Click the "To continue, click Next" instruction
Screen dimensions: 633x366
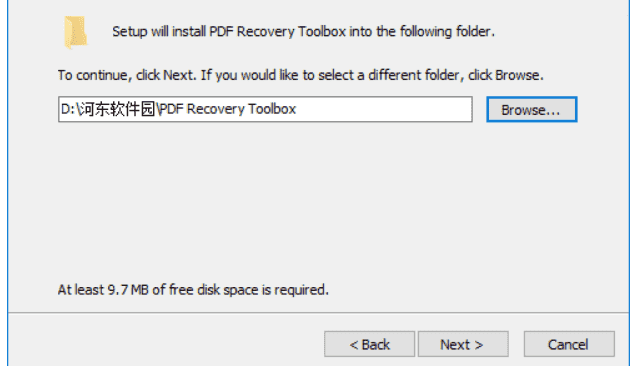point(126,75)
